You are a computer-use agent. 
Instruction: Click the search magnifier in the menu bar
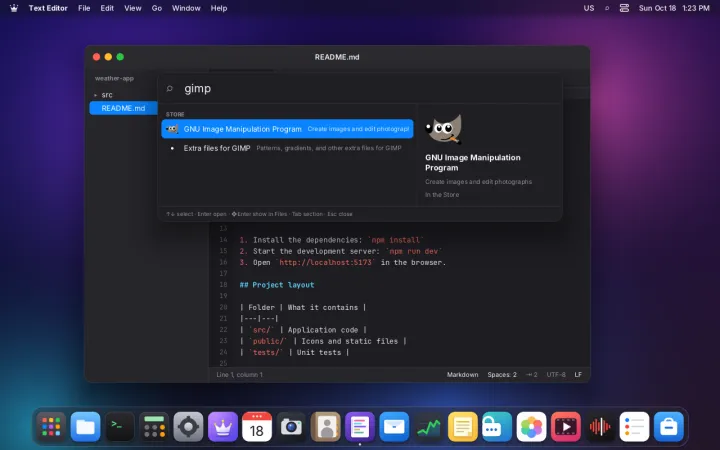[607, 8]
